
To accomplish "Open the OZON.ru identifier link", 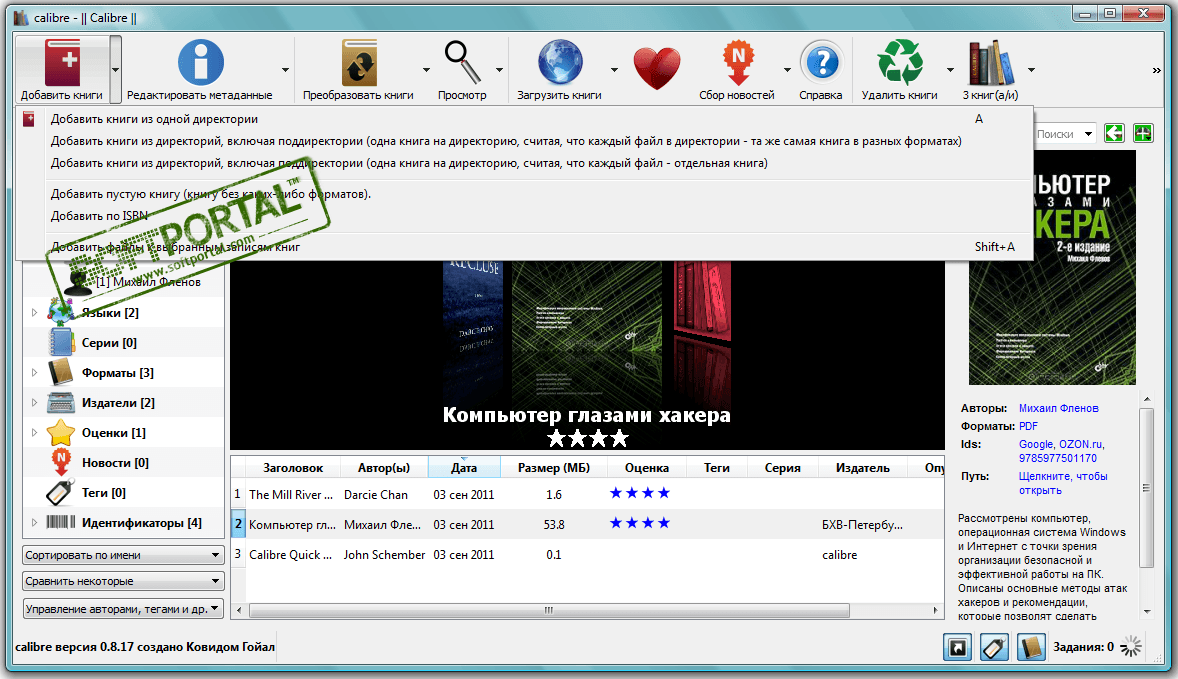I will [1082, 444].
